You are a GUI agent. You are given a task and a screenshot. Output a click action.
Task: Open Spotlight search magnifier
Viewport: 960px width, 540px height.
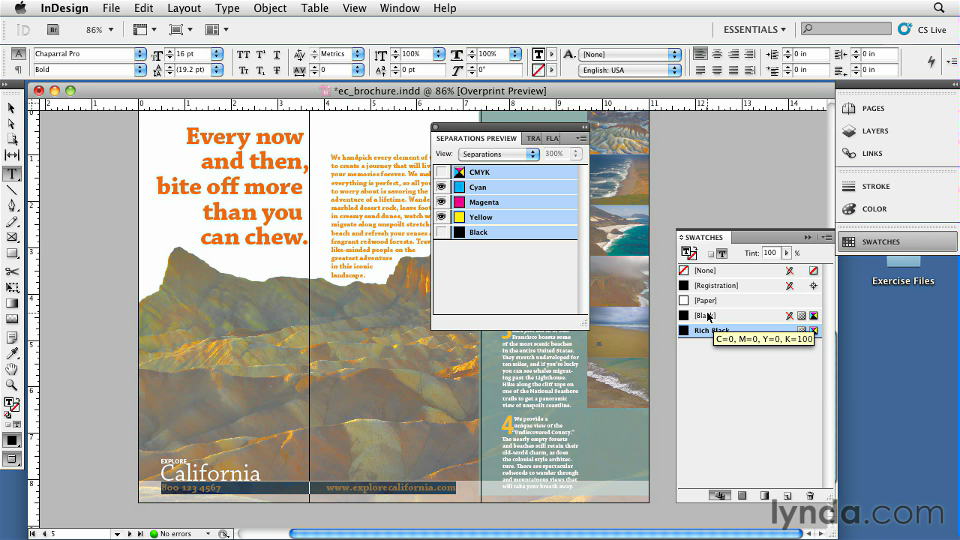click(939, 8)
